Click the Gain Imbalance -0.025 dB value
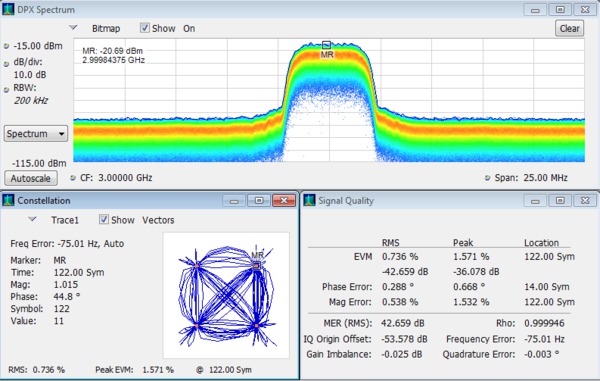The image size is (600, 381). (401, 355)
